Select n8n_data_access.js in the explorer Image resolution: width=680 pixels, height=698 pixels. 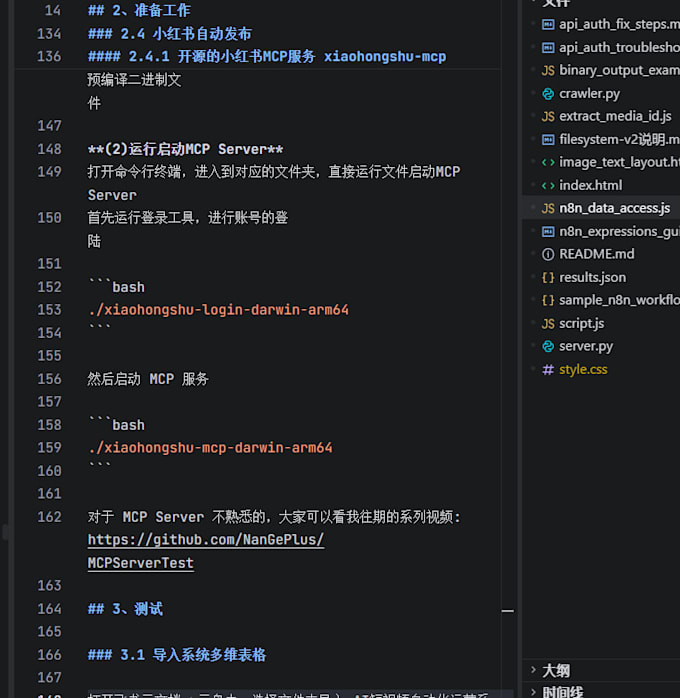click(x=615, y=208)
